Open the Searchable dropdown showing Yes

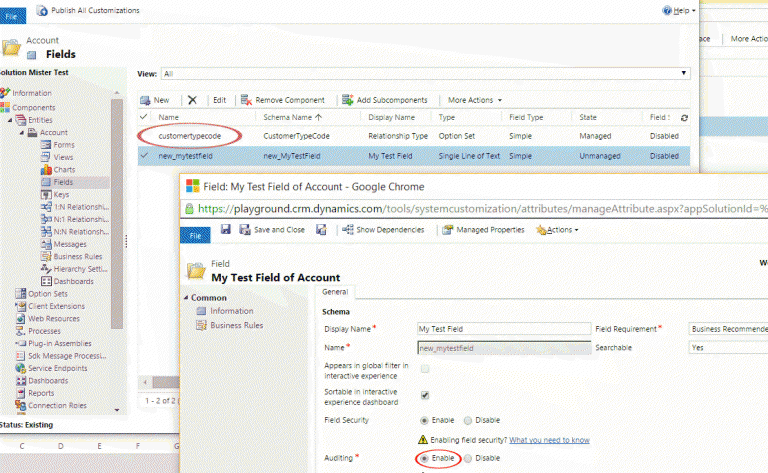pyautogui.click(x=728, y=348)
